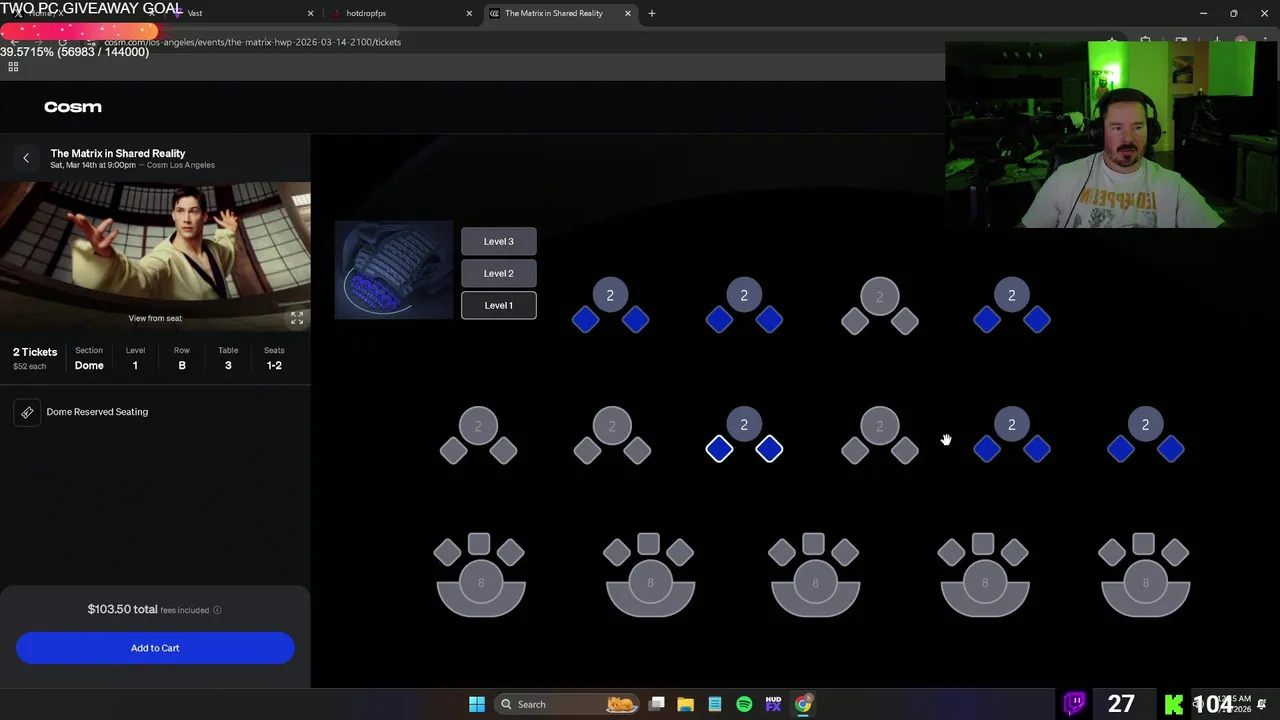This screenshot has height=720, width=1280.
Task: Select last top-row table's number 2 circle
Action: tap(1012, 295)
